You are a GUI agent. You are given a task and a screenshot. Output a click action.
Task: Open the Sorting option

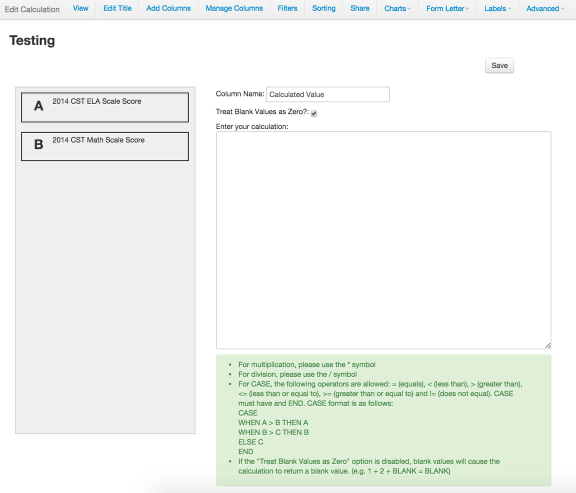324,8
